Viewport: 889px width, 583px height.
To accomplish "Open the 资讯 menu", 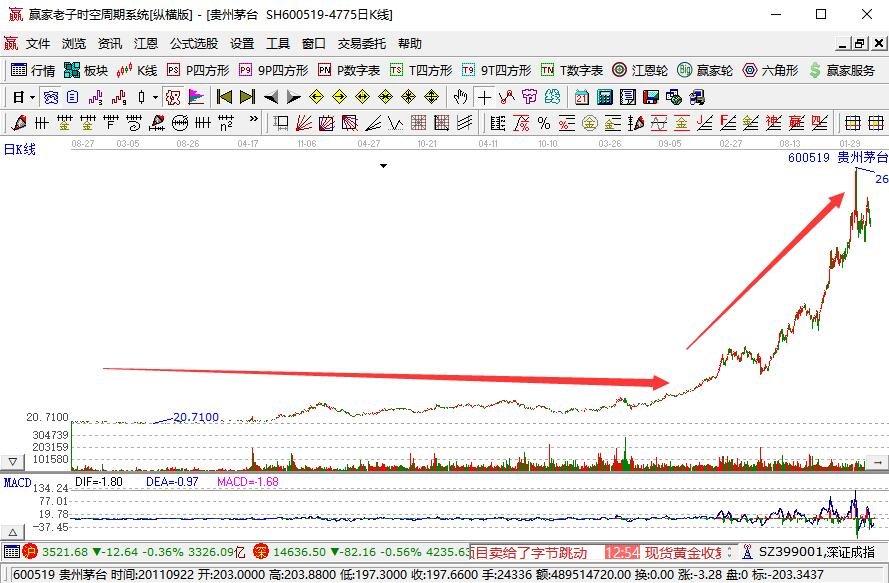I will (x=109, y=44).
